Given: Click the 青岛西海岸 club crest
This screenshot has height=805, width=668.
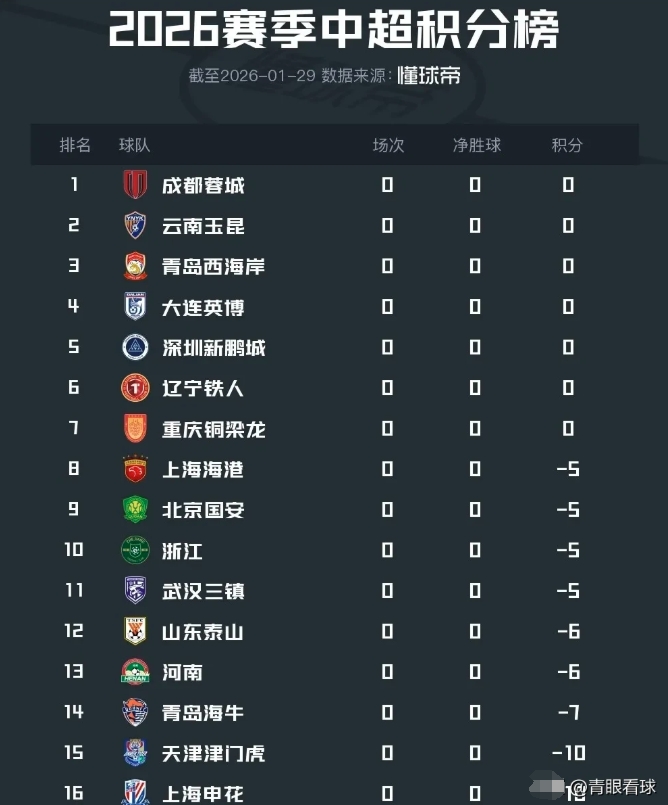Looking at the screenshot, I should [x=135, y=267].
